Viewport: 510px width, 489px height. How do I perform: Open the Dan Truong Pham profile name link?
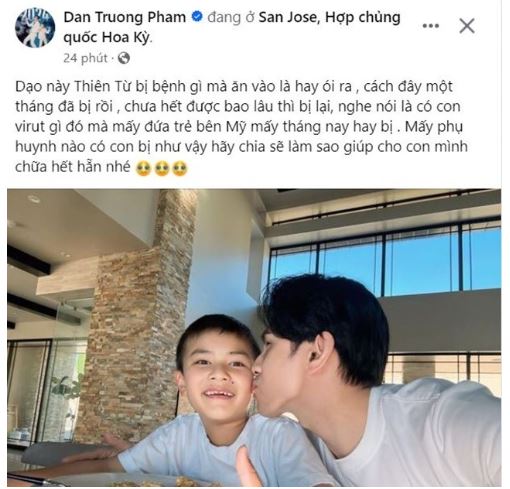125,17
